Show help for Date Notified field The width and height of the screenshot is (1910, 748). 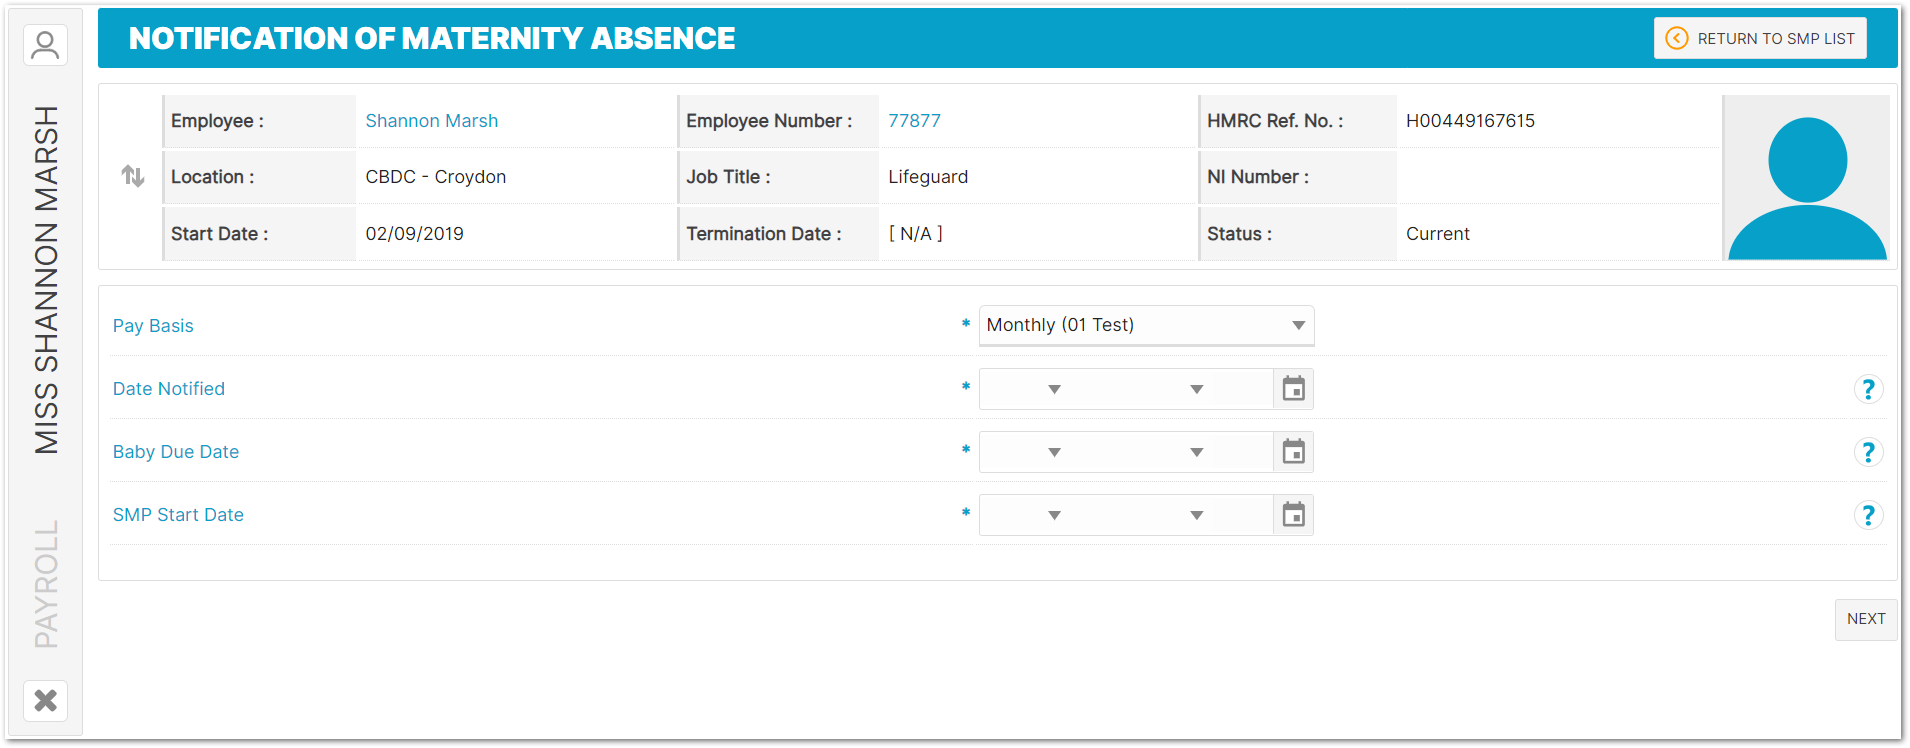[x=1867, y=389]
